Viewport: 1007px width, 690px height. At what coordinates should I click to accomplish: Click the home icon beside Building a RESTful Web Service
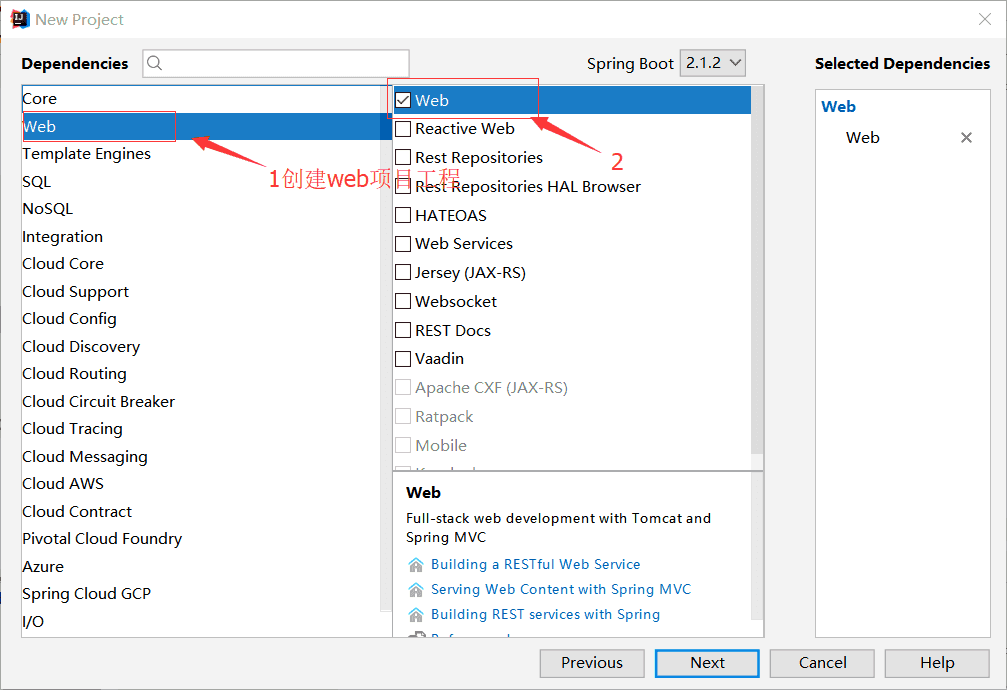416,565
